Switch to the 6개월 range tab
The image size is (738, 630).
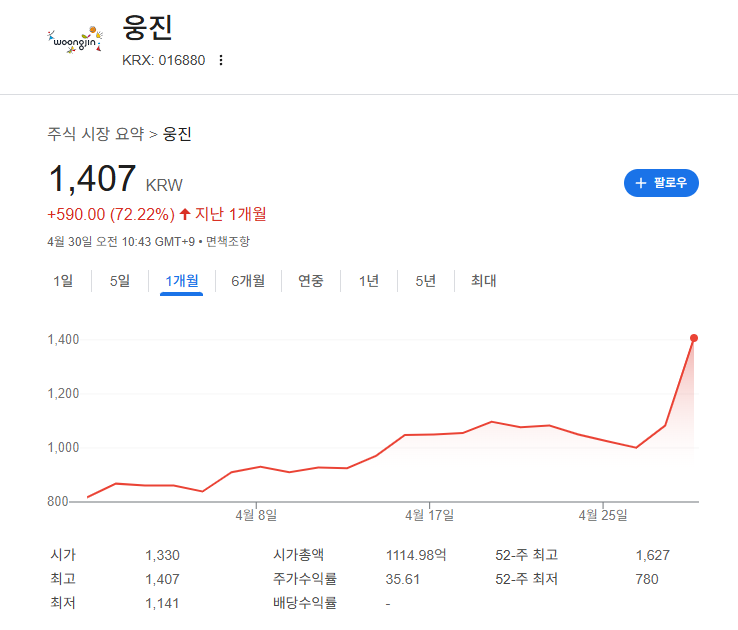(x=248, y=281)
